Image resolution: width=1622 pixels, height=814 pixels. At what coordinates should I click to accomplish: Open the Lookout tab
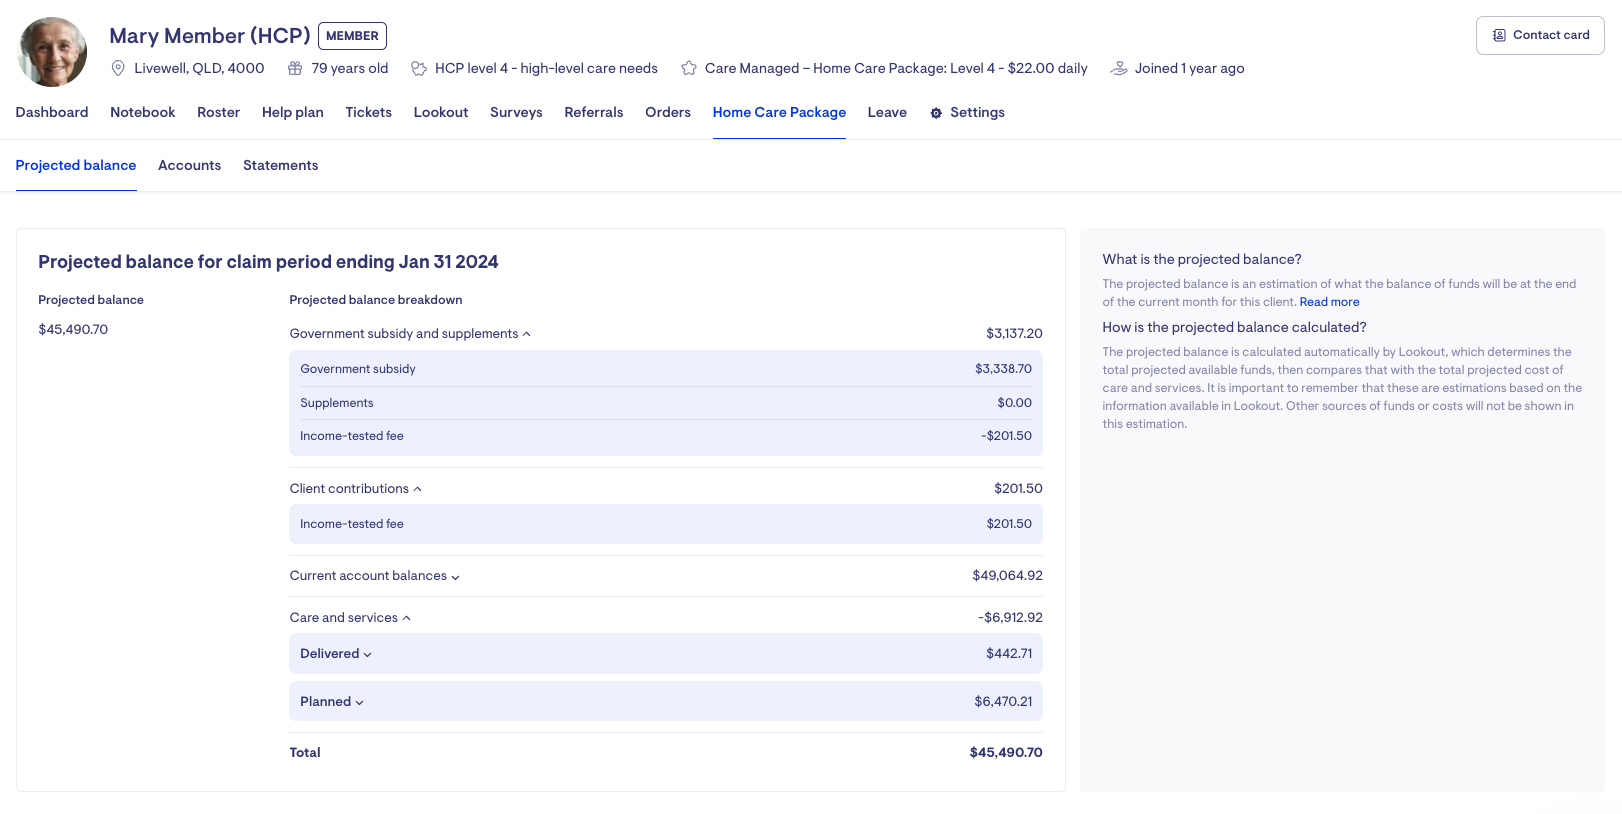coord(441,112)
